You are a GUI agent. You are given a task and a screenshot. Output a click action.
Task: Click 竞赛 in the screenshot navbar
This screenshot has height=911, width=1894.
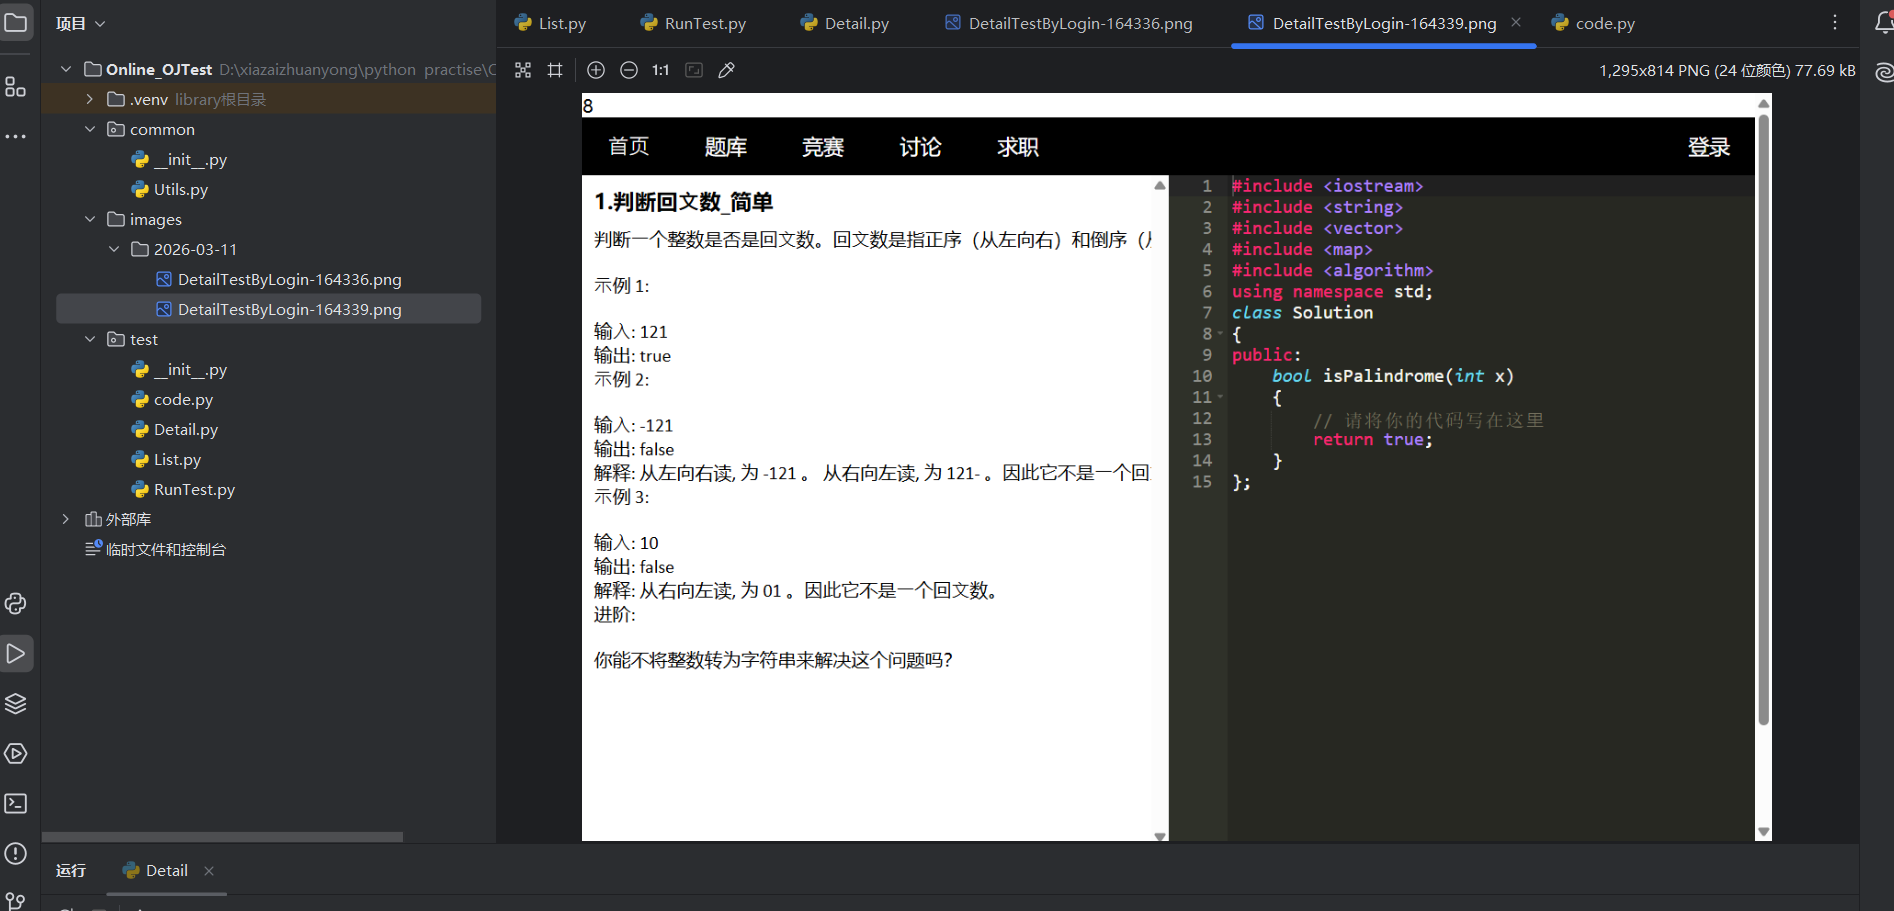823,147
